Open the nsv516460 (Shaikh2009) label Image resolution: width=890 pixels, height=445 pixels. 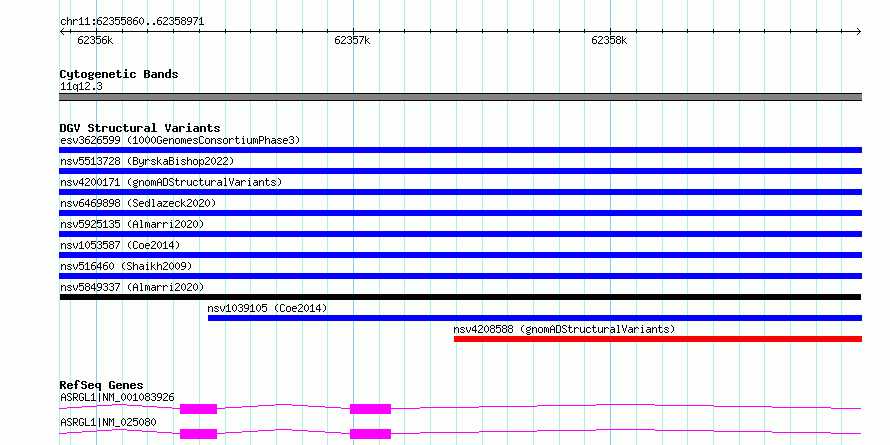(x=126, y=266)
